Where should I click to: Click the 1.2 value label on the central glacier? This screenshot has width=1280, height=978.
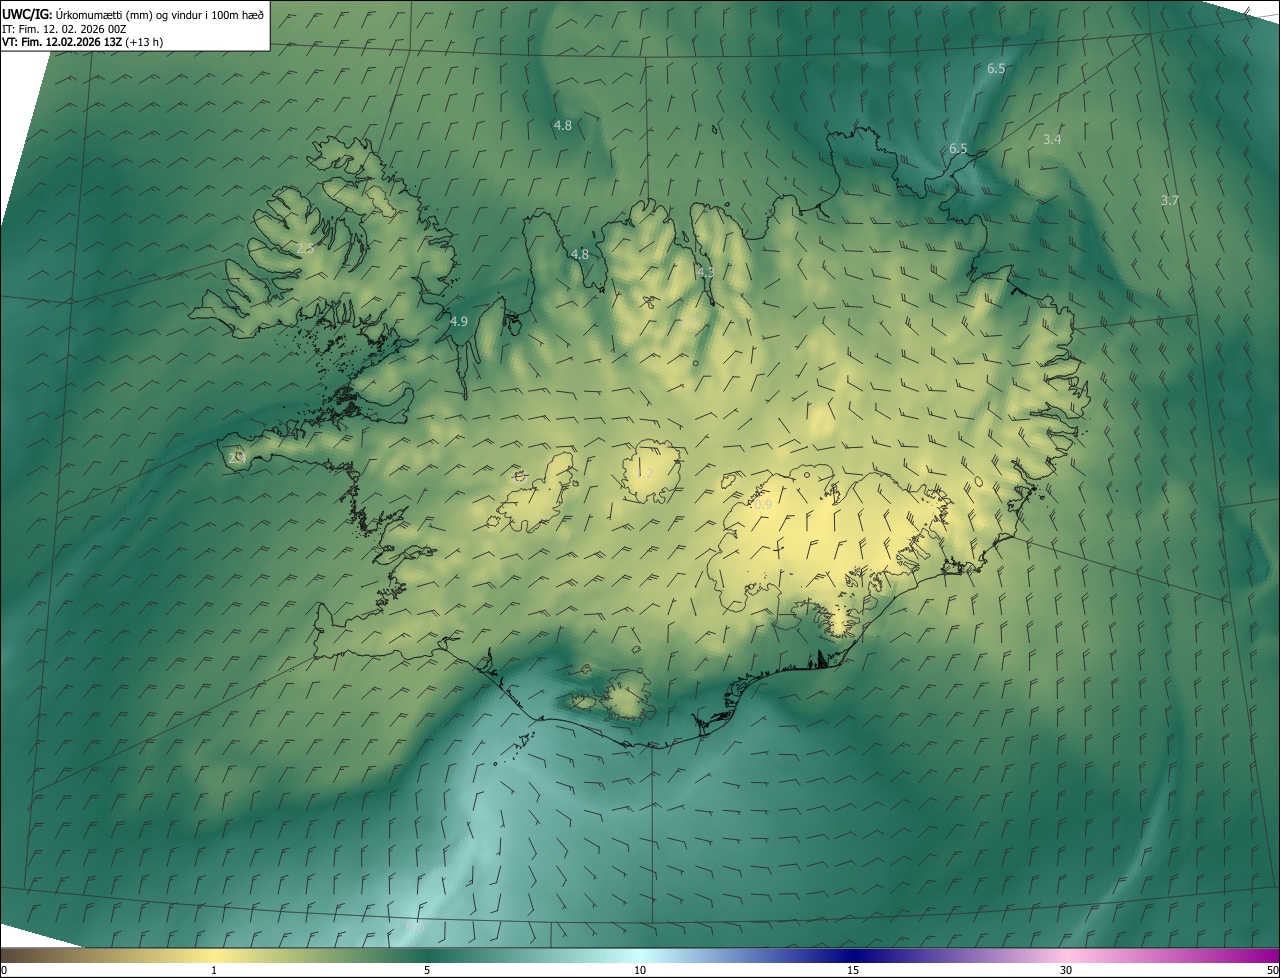(645, 474)
